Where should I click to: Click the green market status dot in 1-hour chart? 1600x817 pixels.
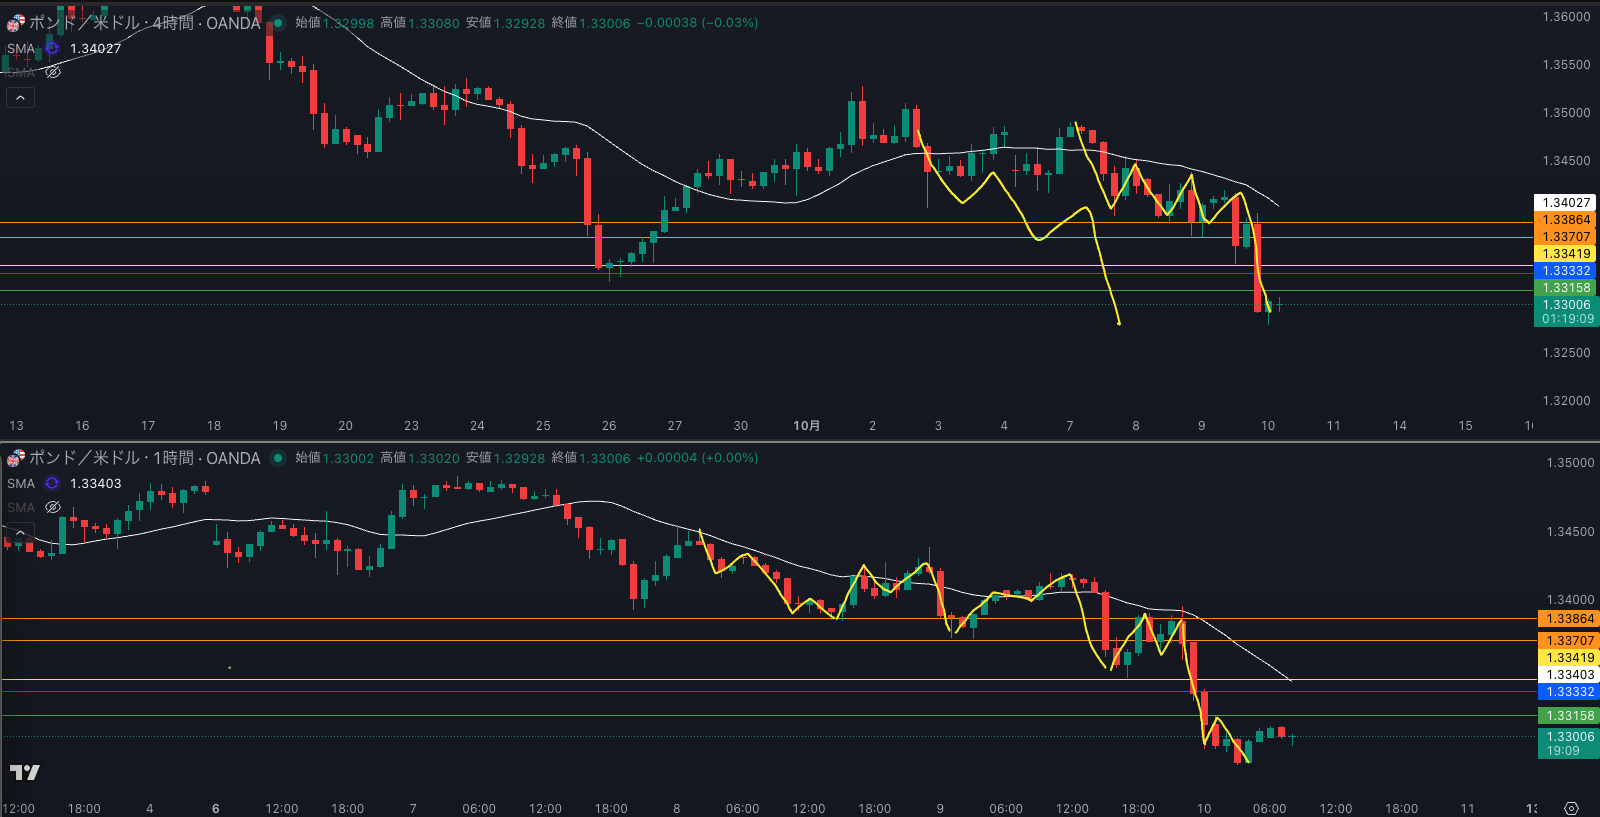pos(278,458)
